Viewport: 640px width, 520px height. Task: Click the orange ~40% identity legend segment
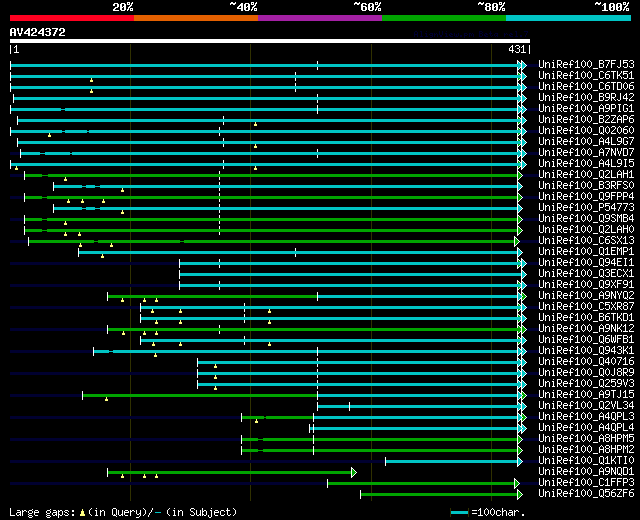click(x=196, y=18)
